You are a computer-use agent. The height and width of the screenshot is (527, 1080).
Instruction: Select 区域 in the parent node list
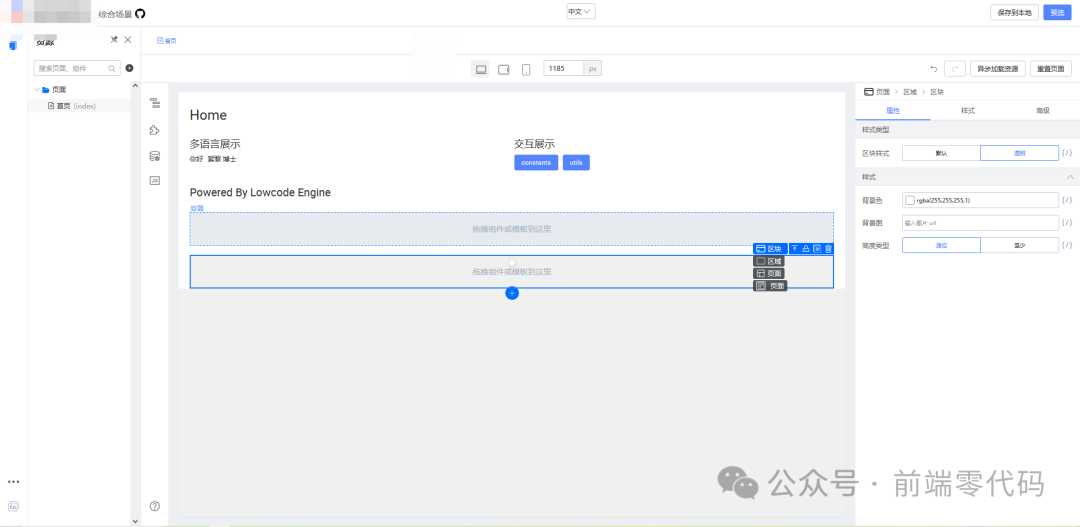[769, 261]
